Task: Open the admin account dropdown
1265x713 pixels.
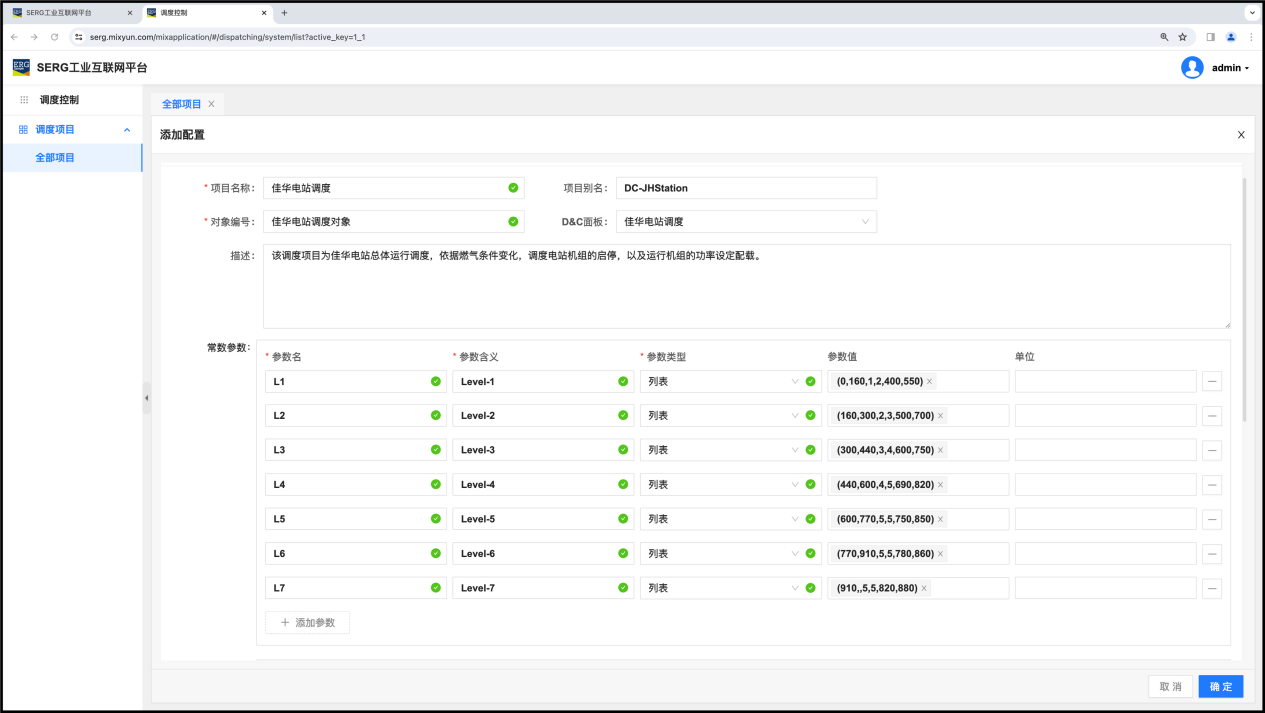Action: 1230,68
